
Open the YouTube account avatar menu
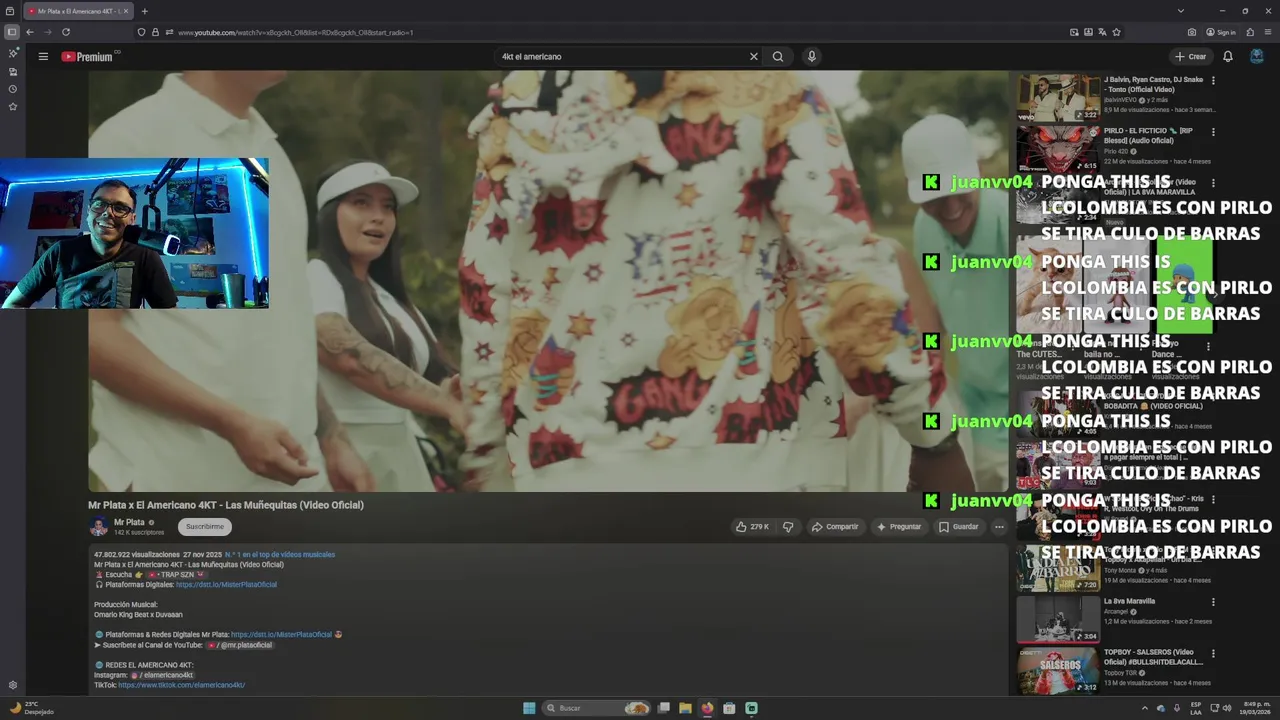click(1257, 57)
